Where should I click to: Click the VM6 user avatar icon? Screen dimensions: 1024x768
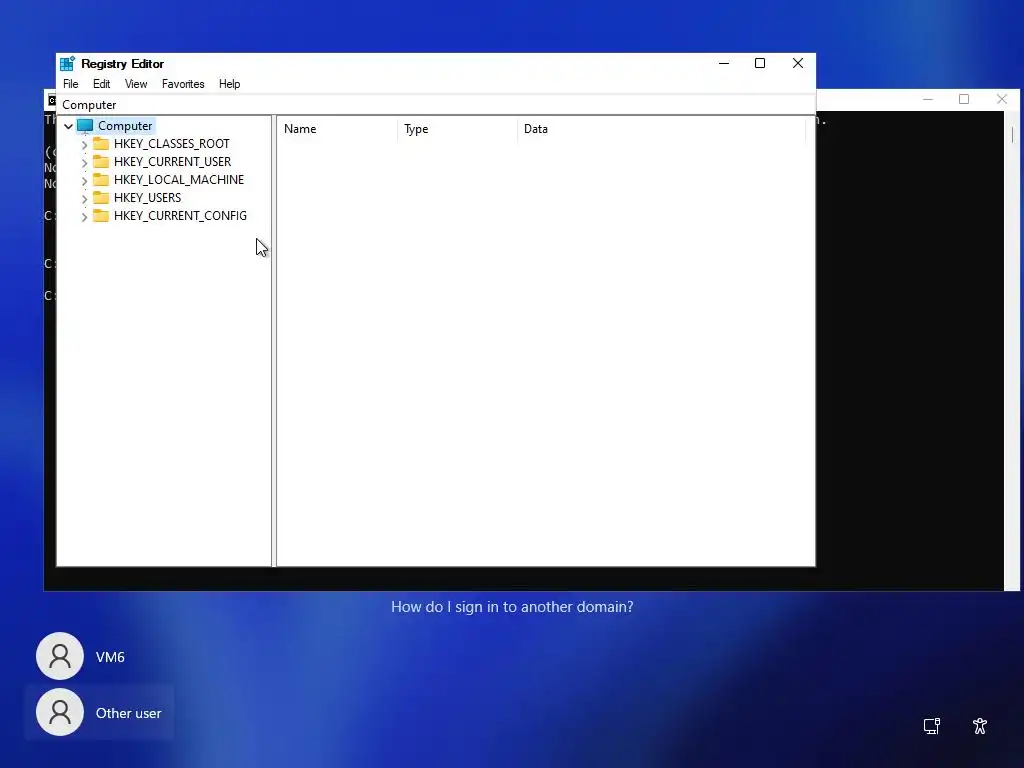click(60, 656)
